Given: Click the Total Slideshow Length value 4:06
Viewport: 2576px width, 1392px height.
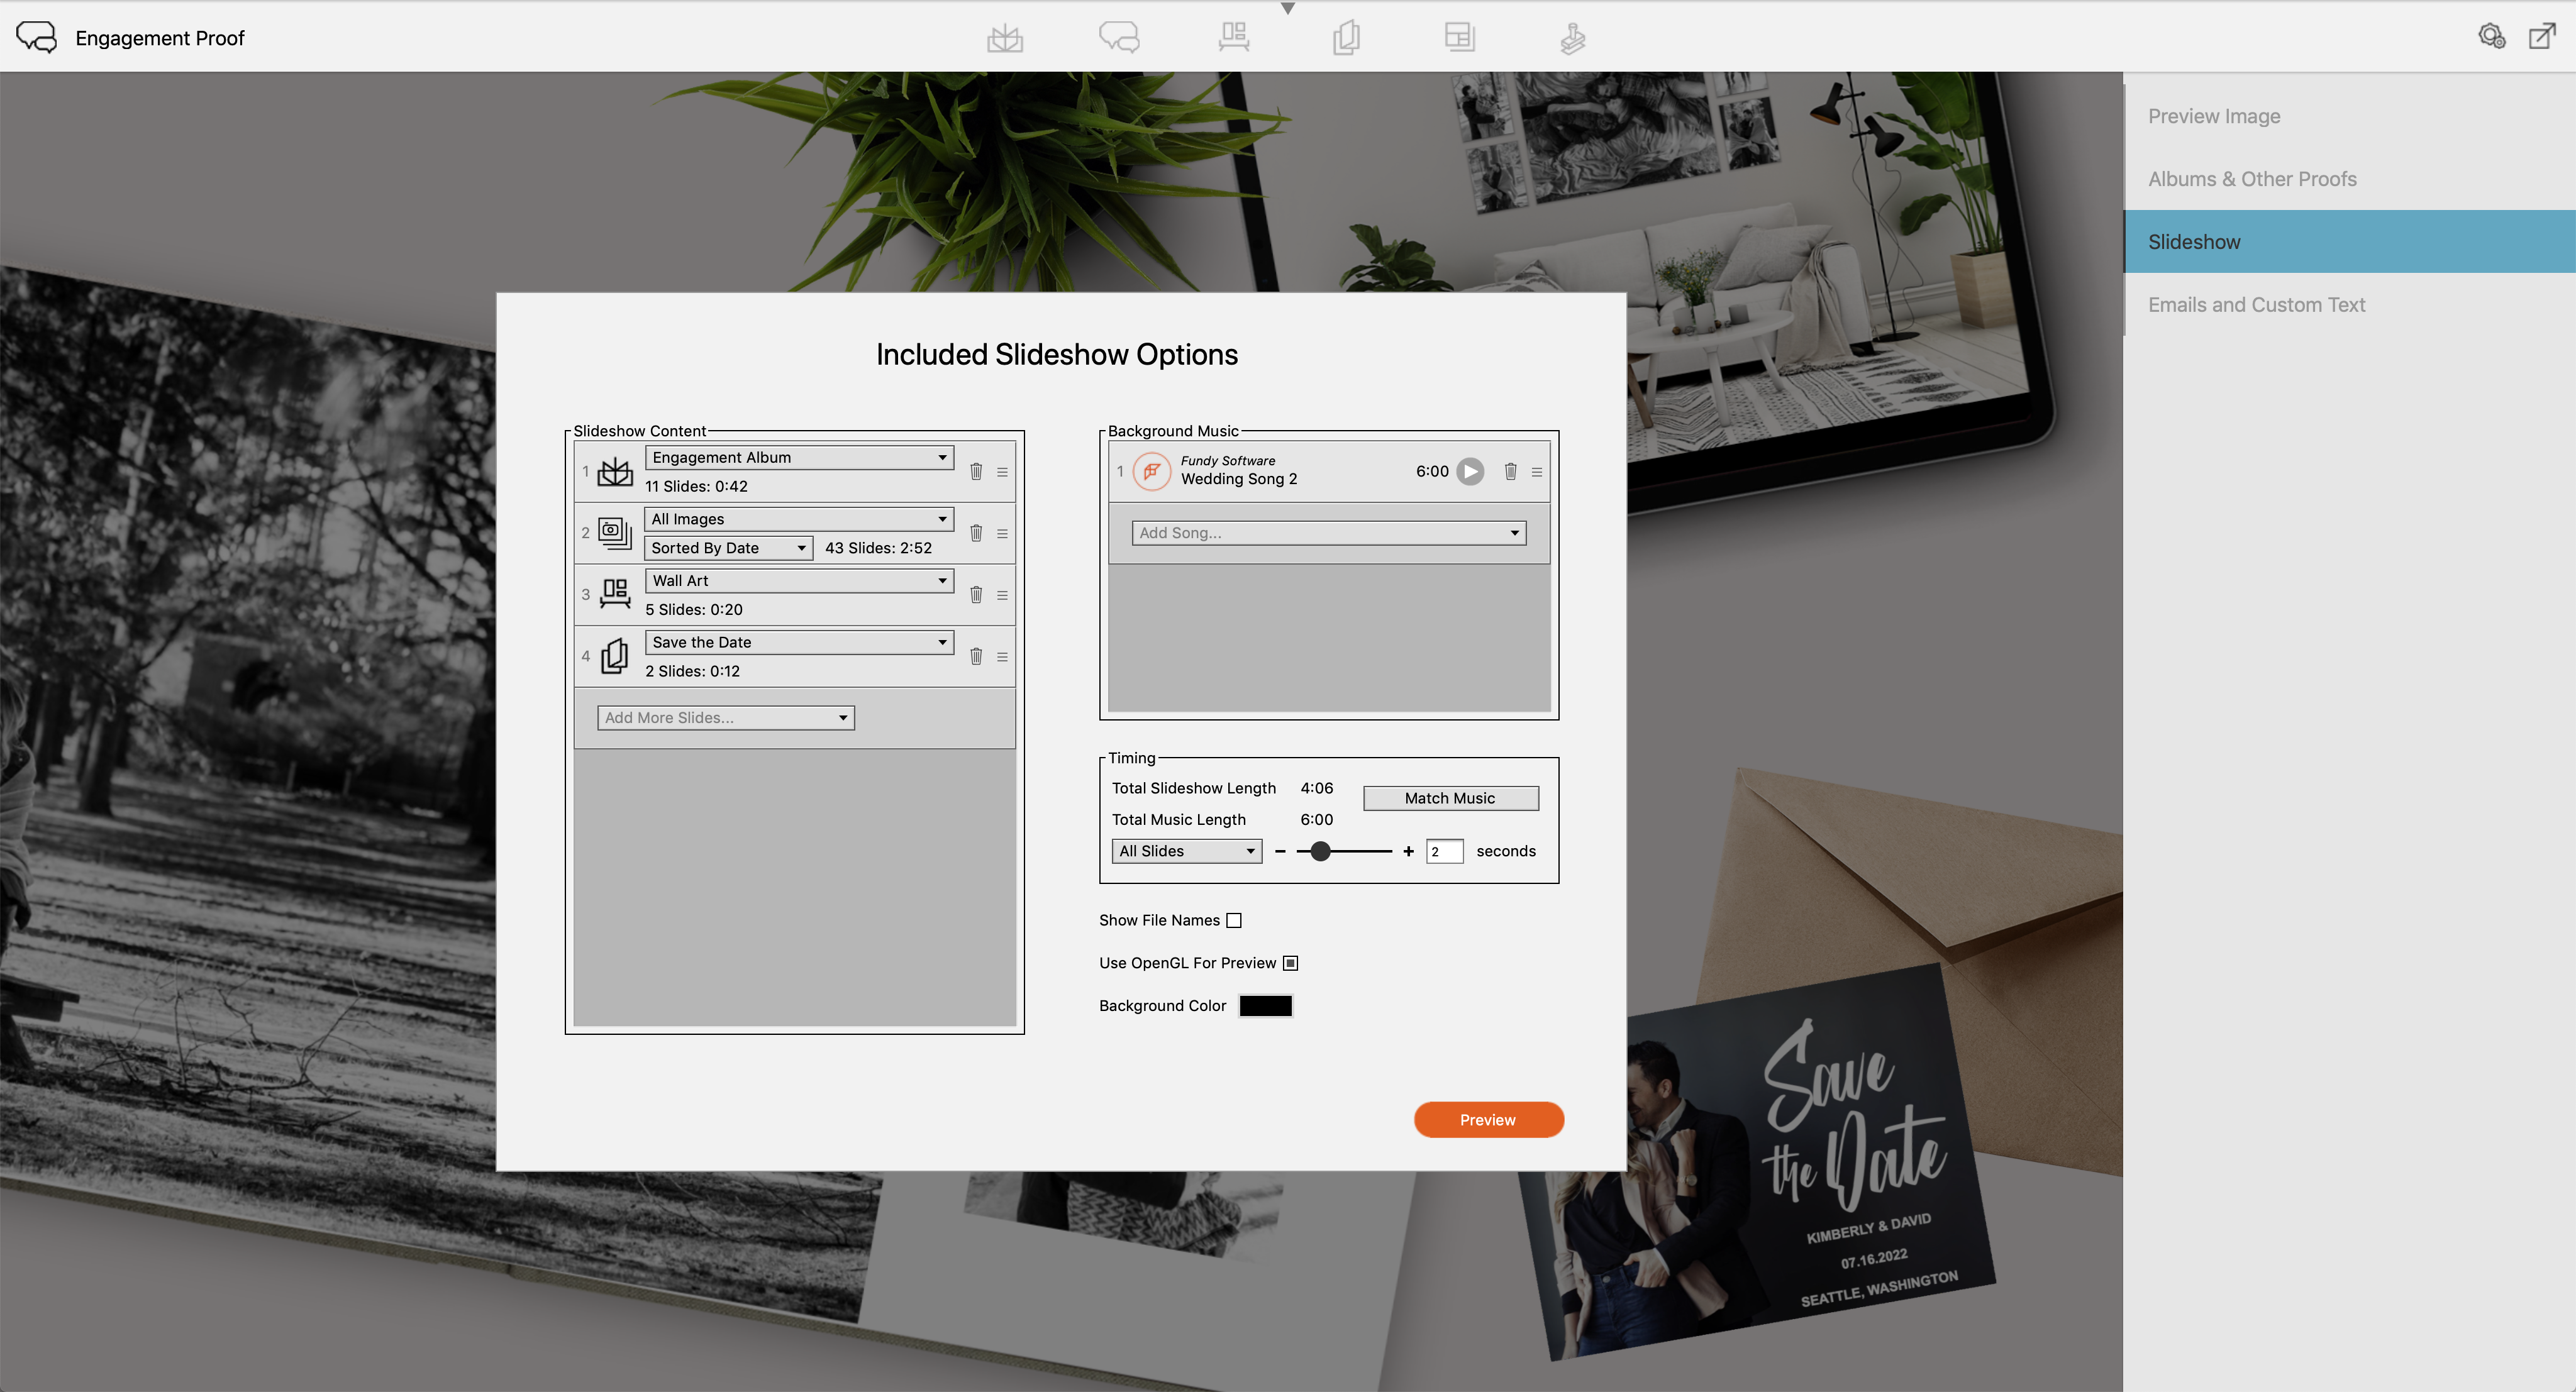Looking at the screenshot, I should [x=1316, y=788].
